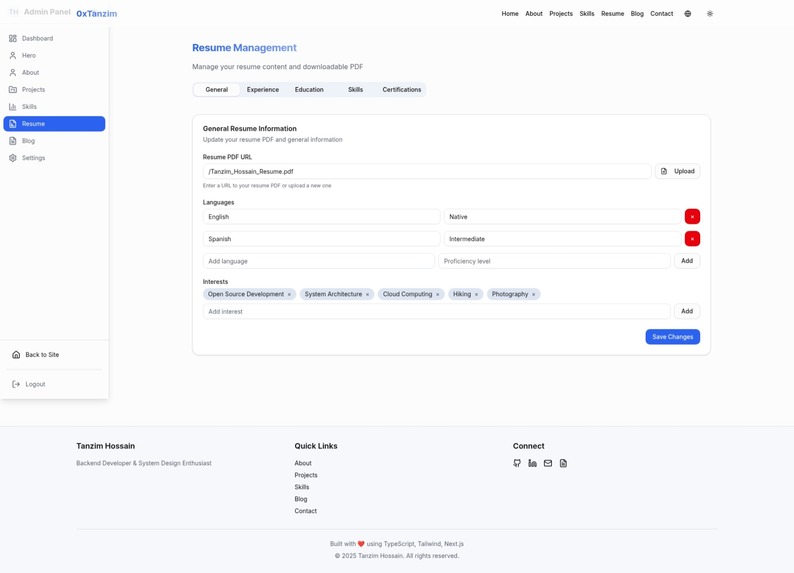Click Add button next to Proficiency level
The image size is (794, 573).
pos(687,261)
